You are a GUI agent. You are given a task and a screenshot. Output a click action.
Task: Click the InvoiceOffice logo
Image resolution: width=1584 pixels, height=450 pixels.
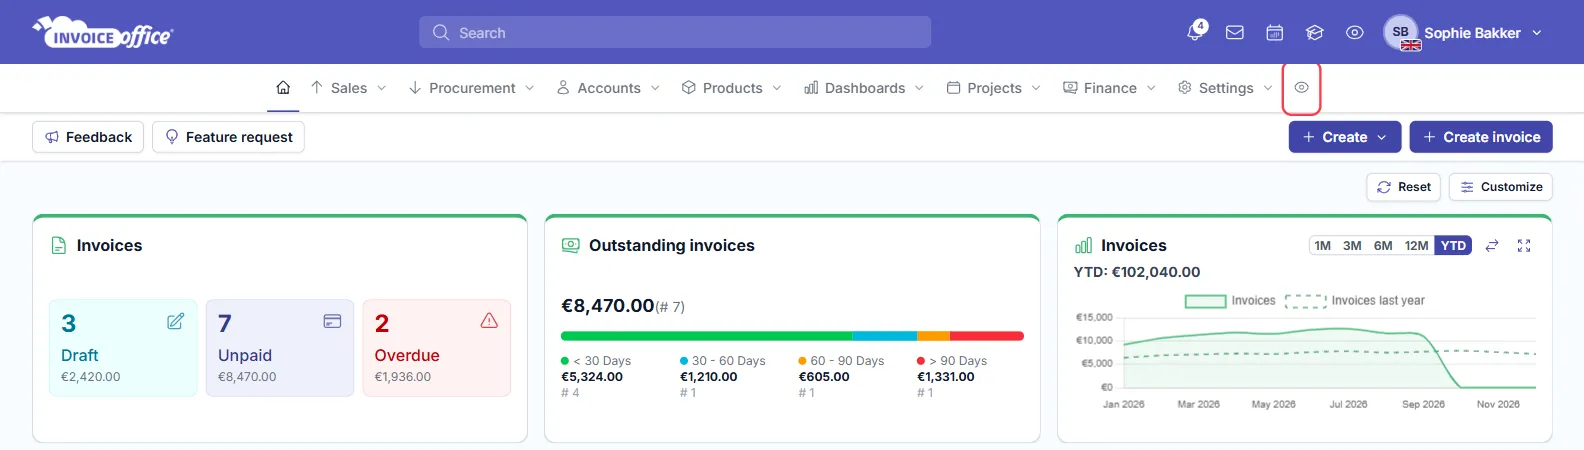[103, 32]
